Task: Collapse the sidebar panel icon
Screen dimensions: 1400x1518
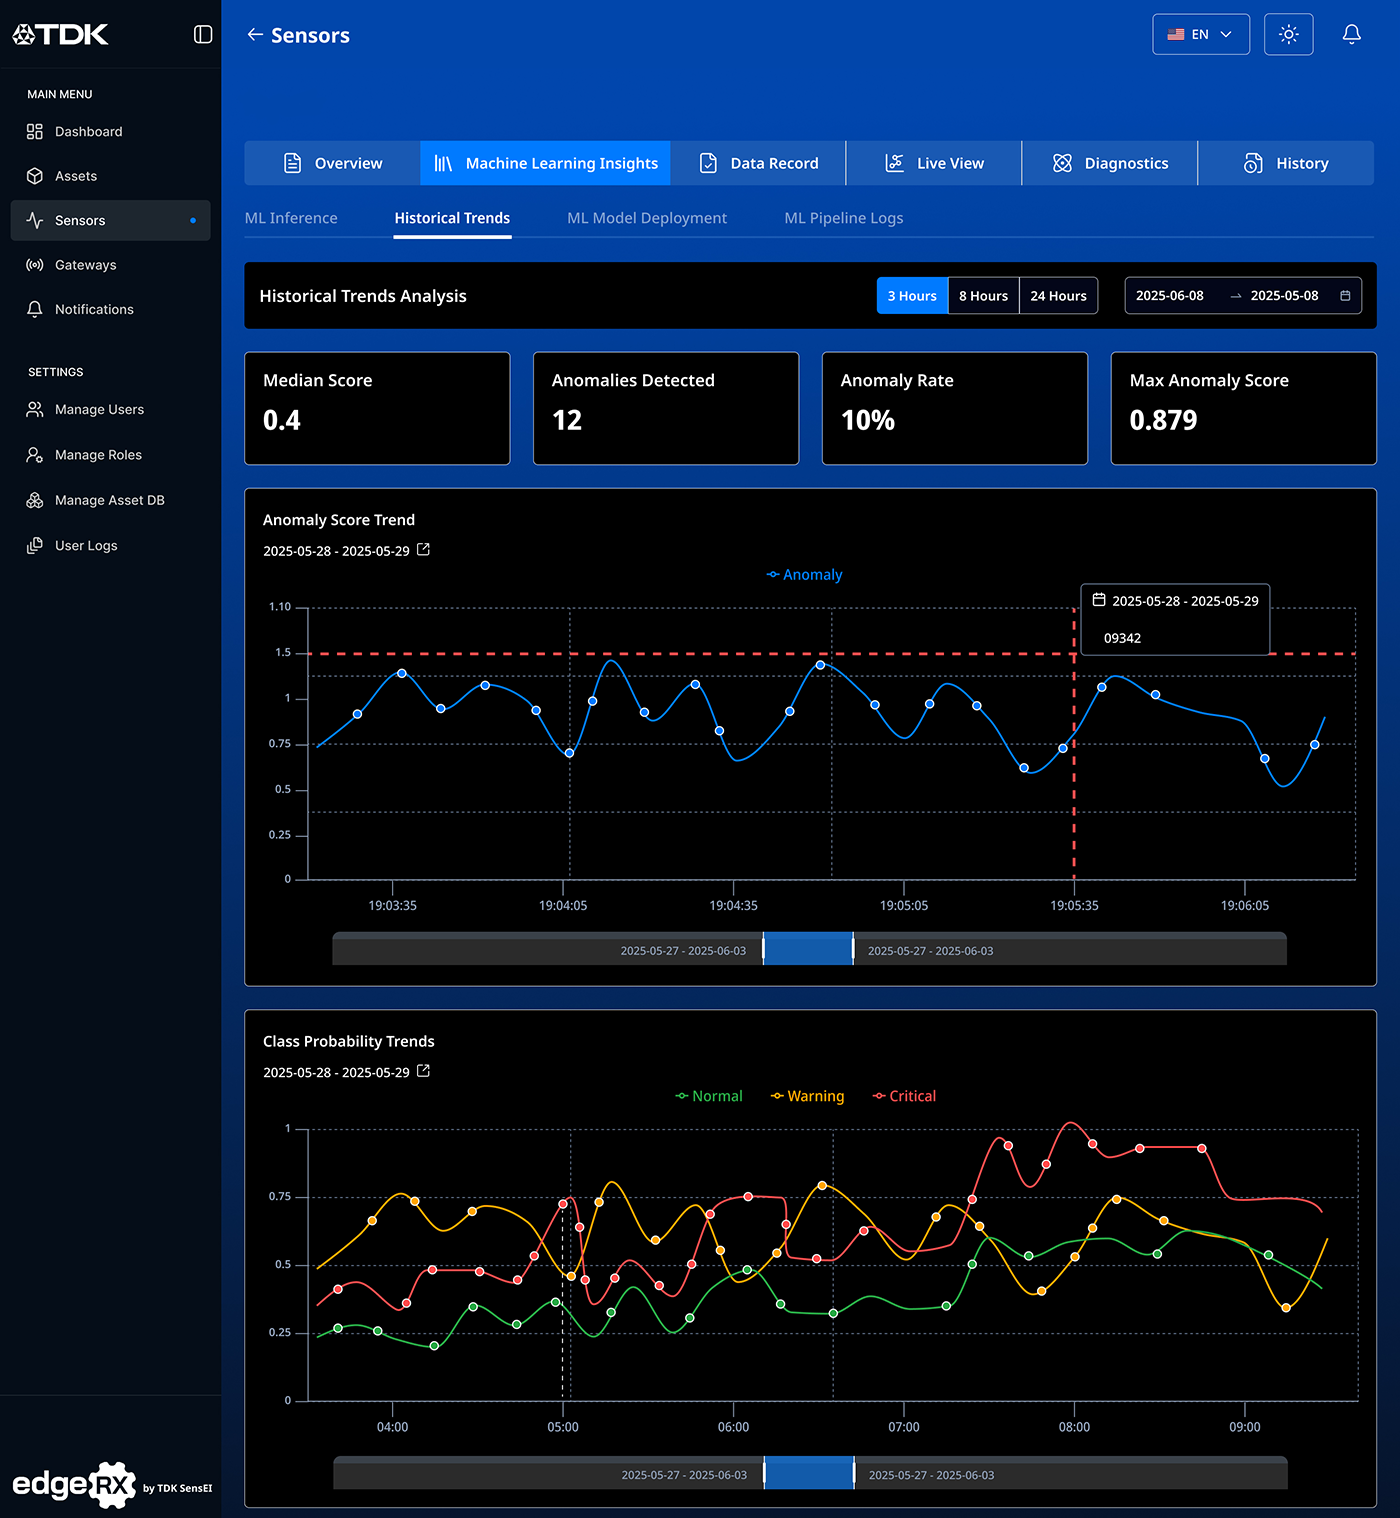Action: coord(203,35)
